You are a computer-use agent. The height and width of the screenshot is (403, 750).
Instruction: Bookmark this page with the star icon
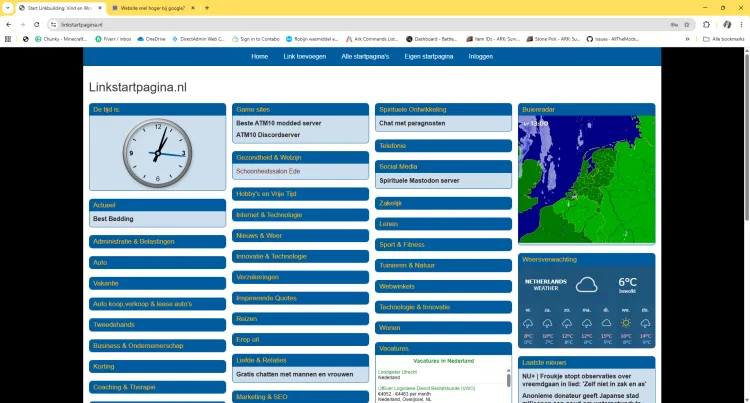click(x=686, y=24)
